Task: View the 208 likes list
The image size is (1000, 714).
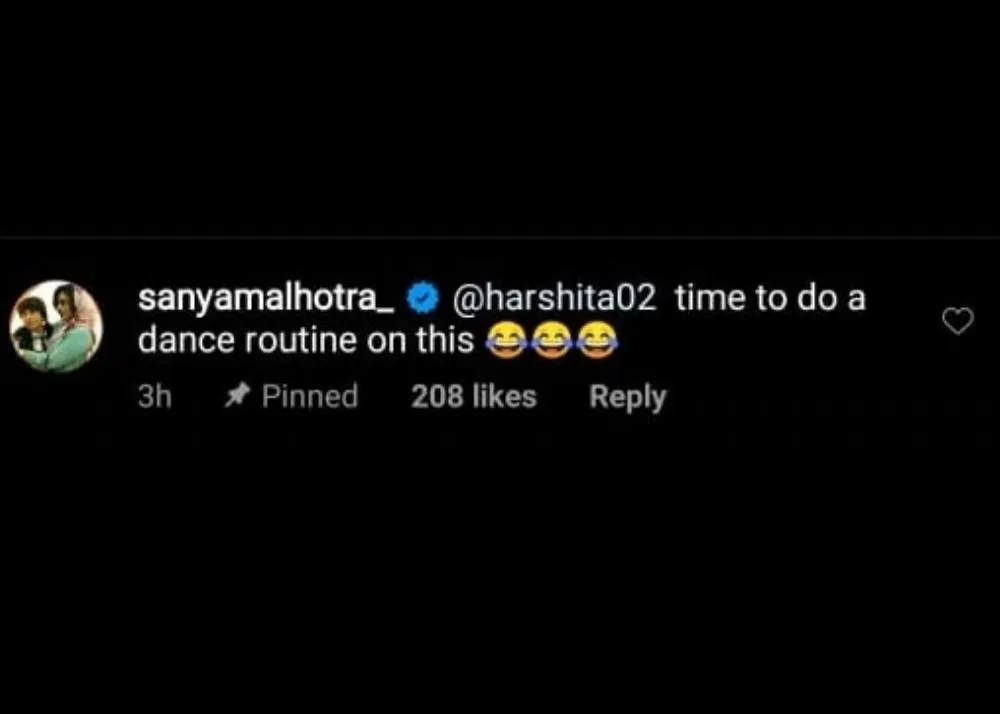Action: pos(474,397)
